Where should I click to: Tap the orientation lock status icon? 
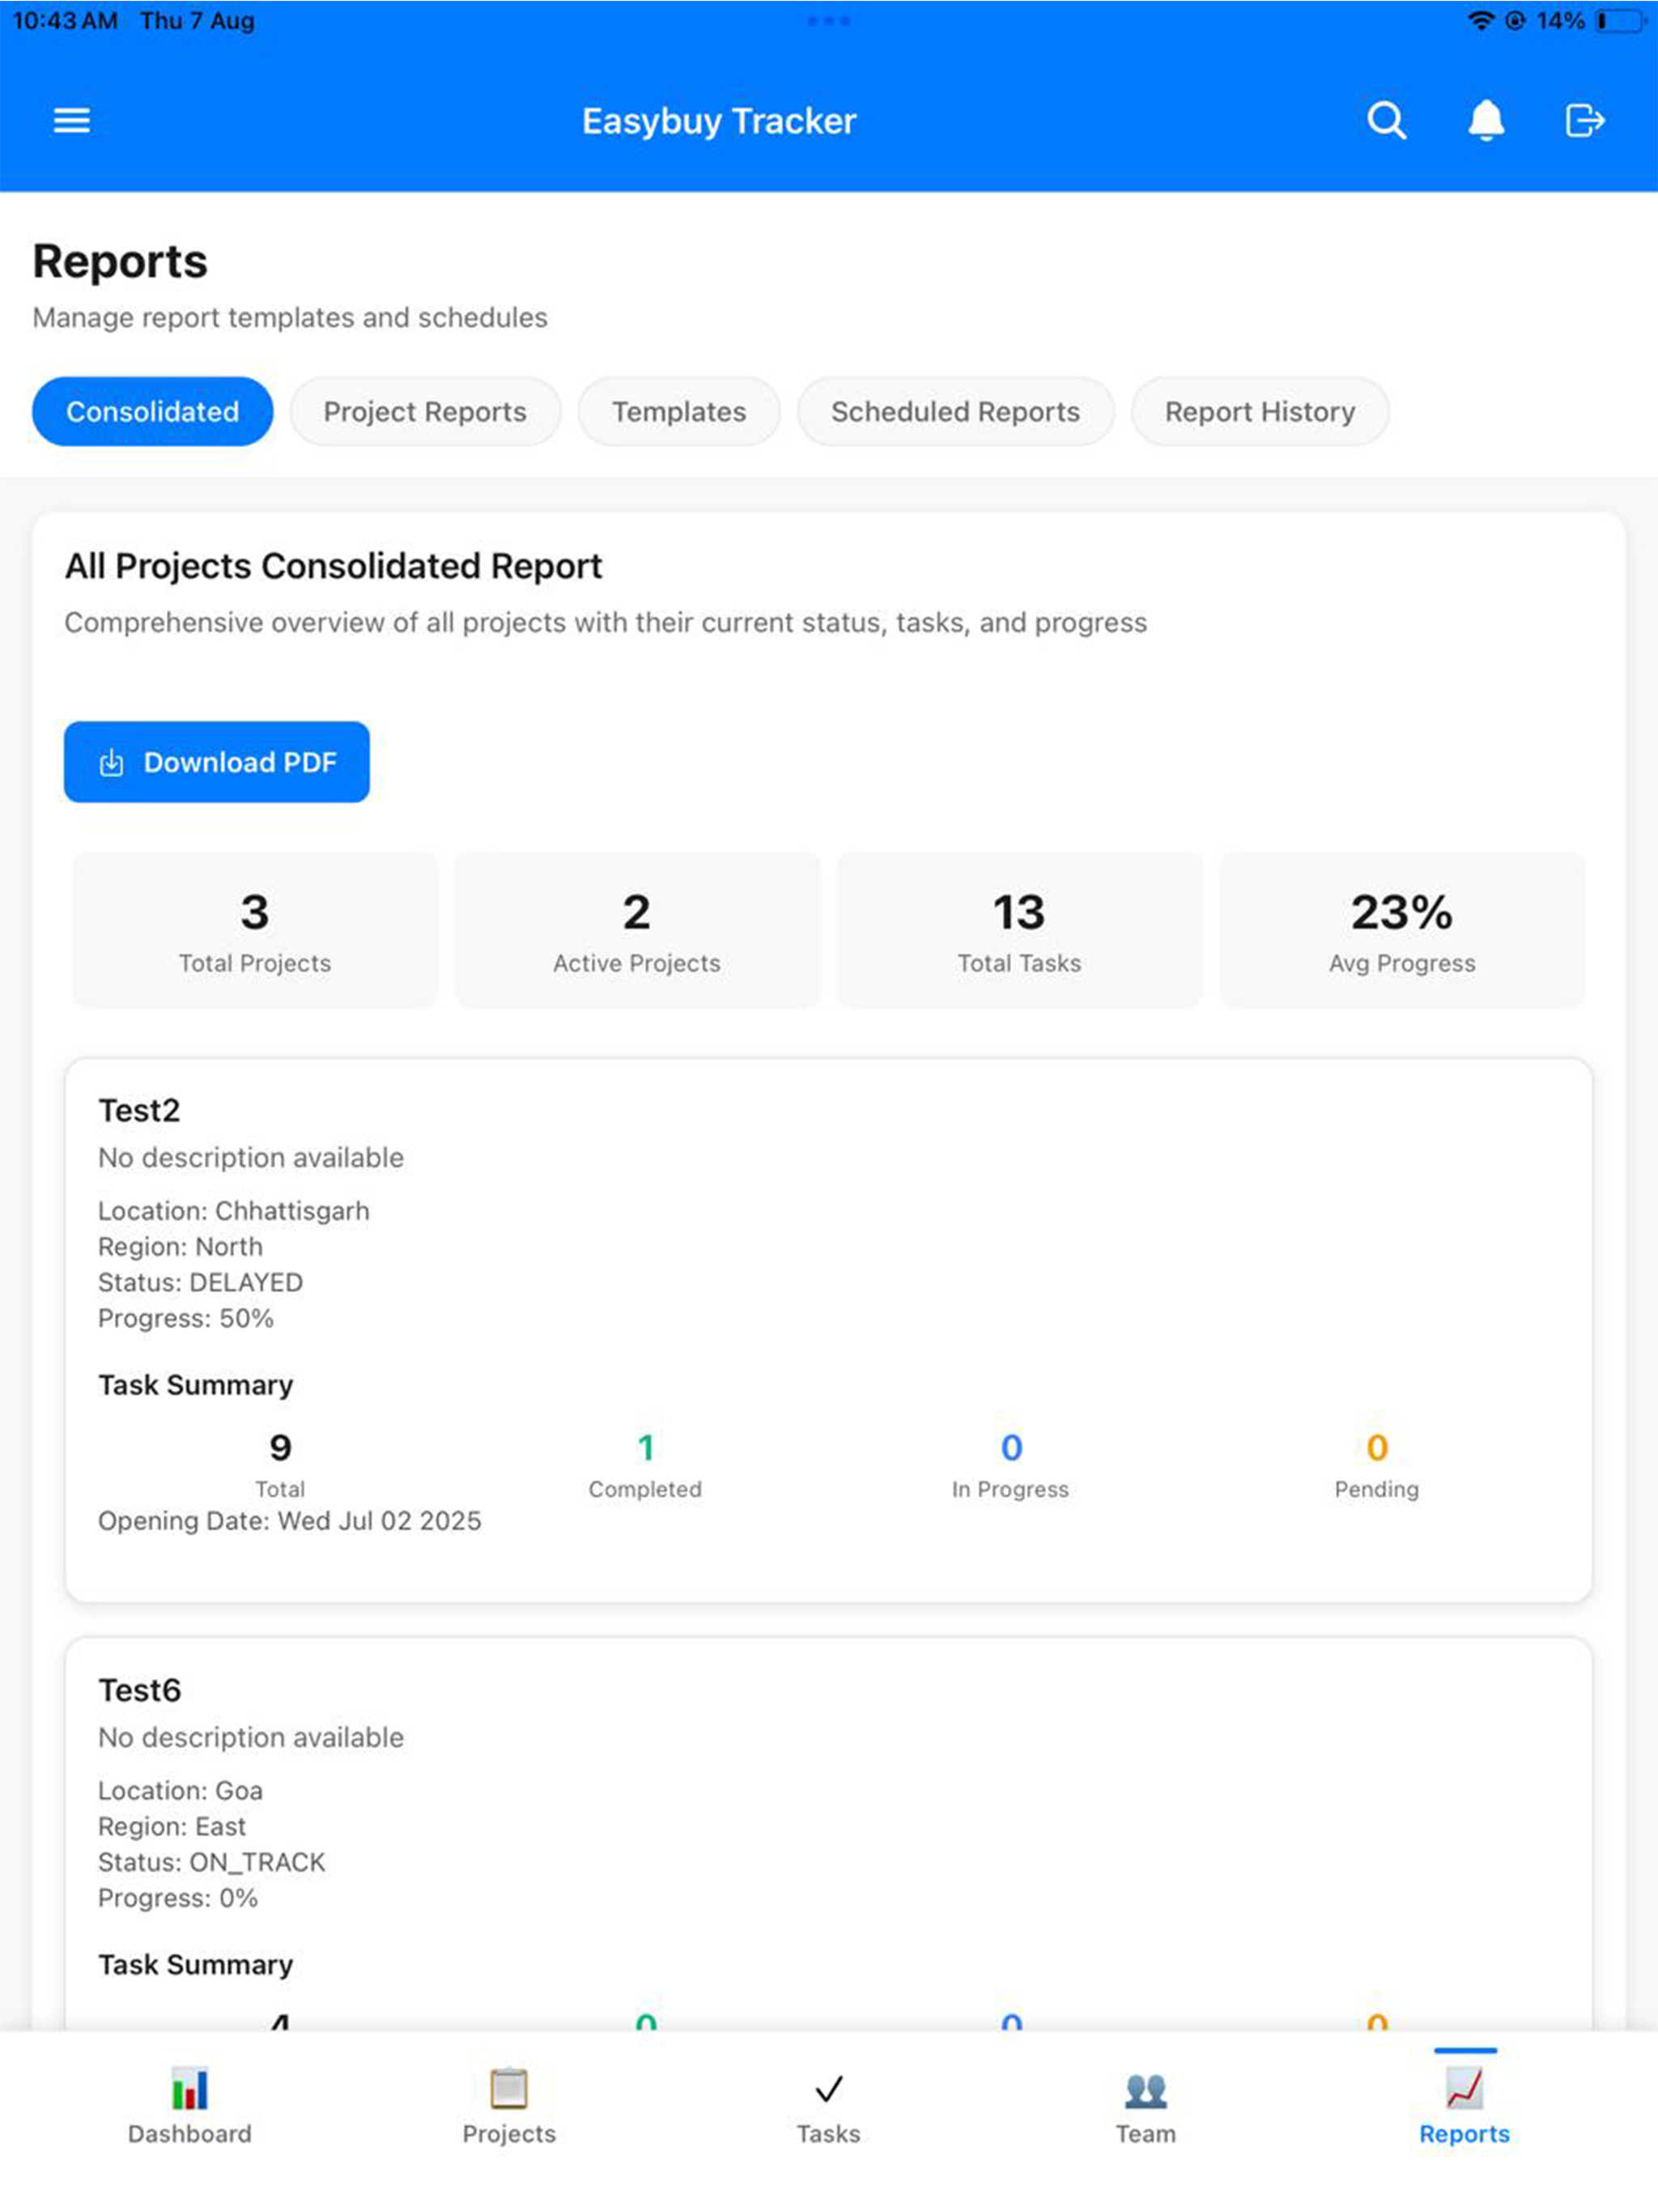pyautogui.click(x=1516, y=21)
